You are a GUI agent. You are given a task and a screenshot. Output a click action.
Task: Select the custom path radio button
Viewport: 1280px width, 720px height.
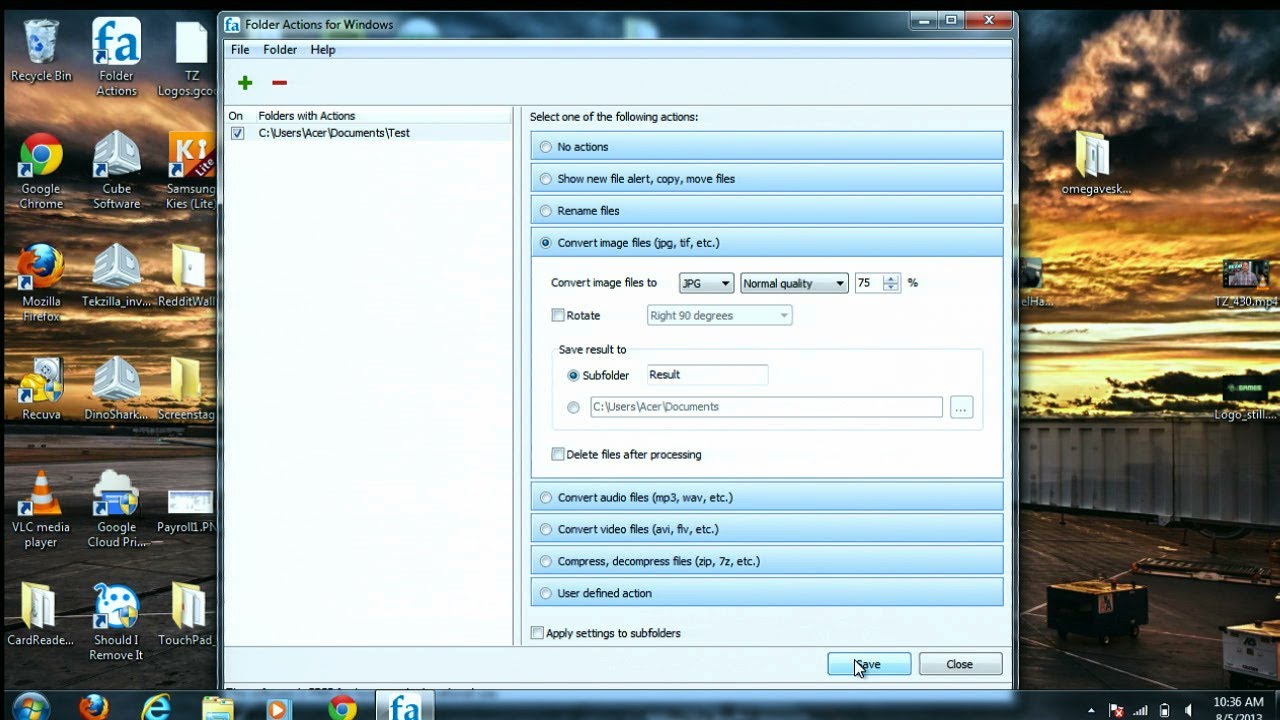point(573,407)
